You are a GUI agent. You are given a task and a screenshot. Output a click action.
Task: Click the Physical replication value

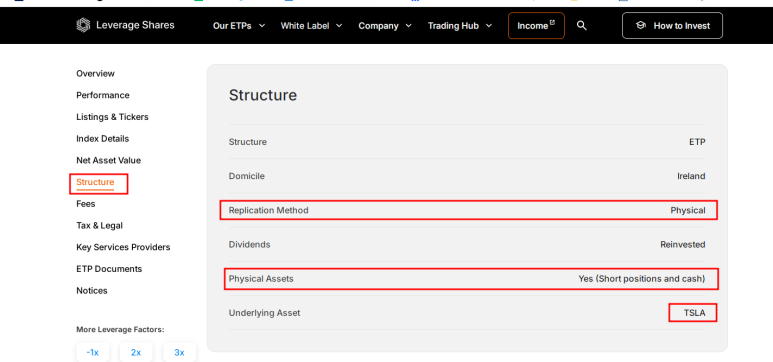click(688, 210)
